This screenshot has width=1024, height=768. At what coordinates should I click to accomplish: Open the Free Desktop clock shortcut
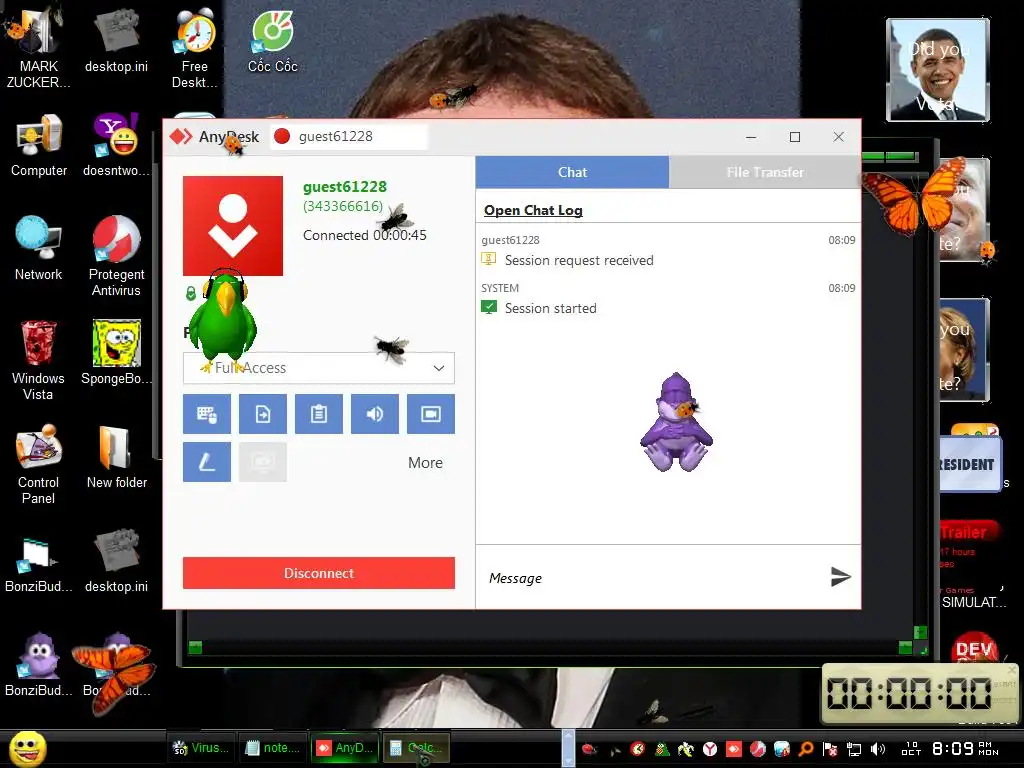point(195,47)
